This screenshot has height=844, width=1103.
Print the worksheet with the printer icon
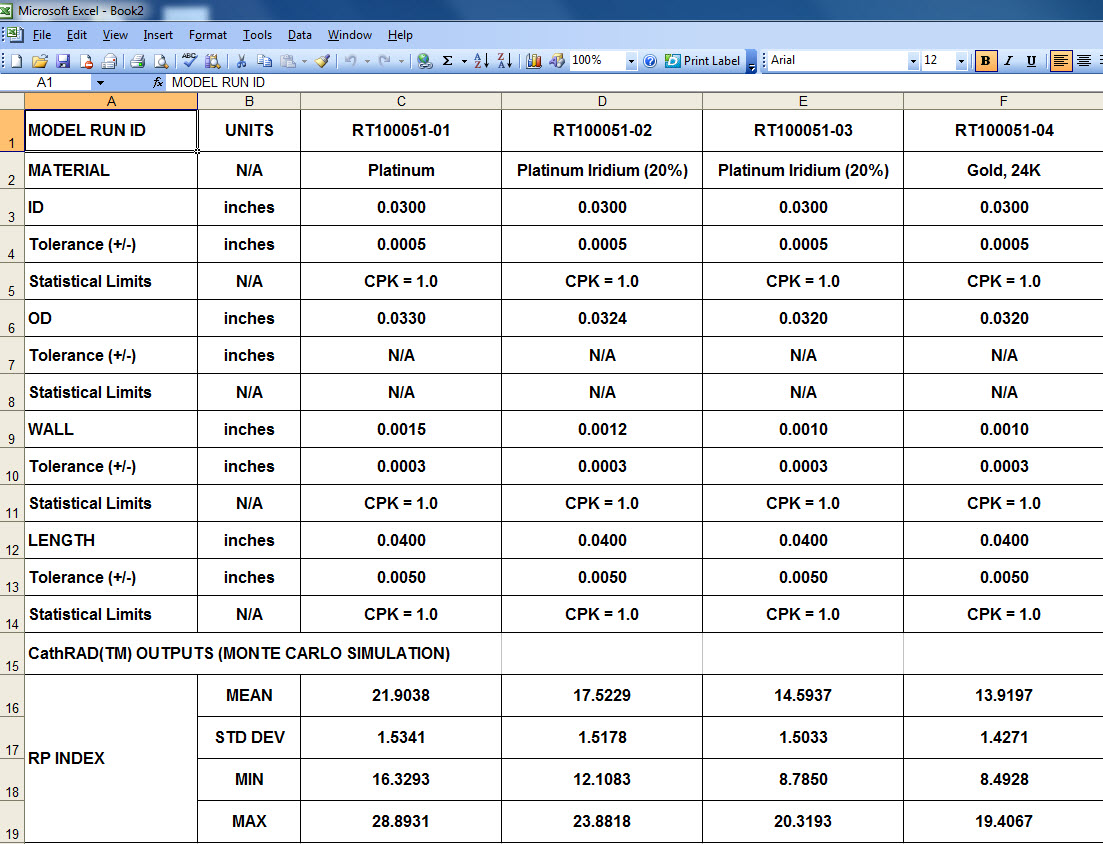138,61
